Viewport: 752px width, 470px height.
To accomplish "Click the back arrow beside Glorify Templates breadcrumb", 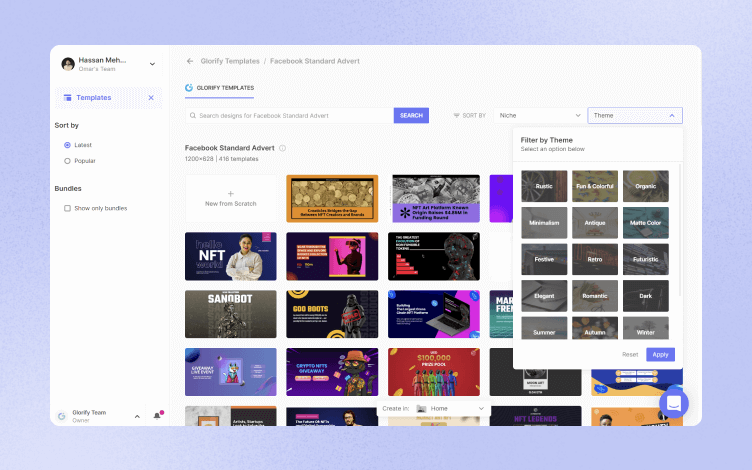I will [190, 61].
